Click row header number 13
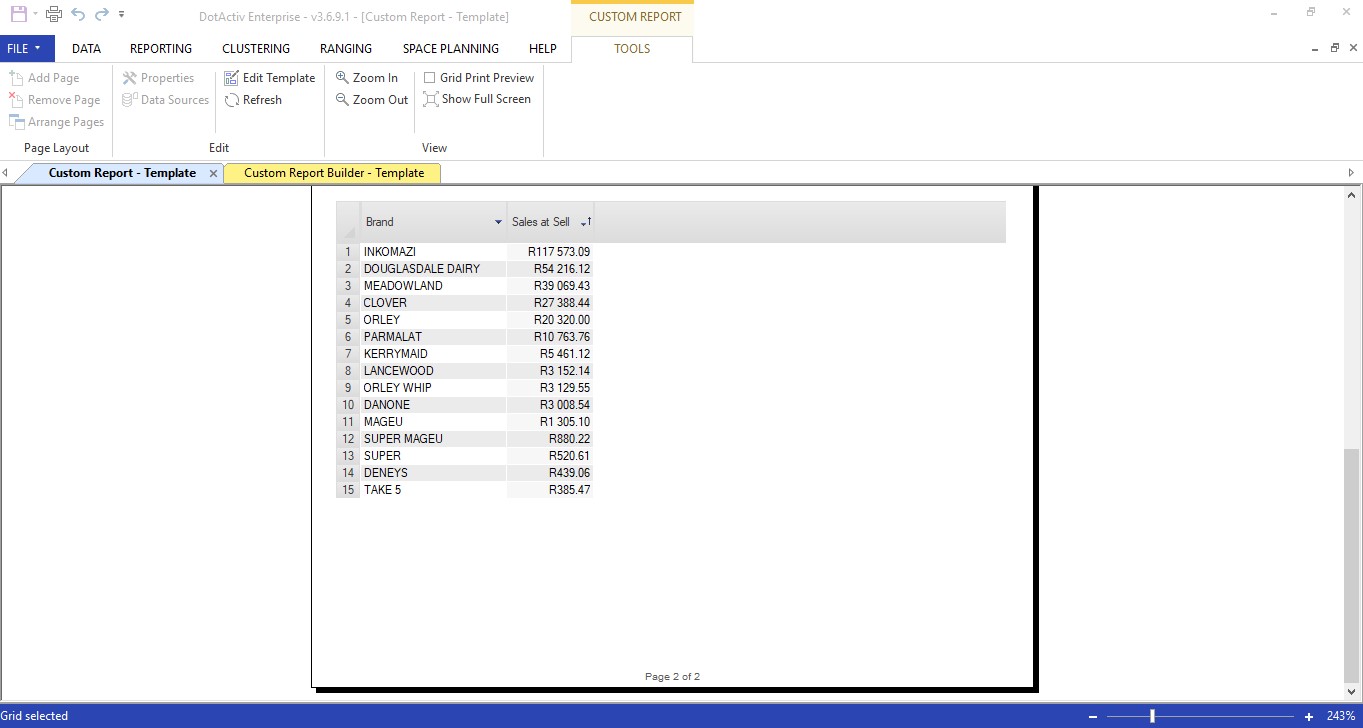This screenshot has width=1363, height=728. [x=348, y=456]
